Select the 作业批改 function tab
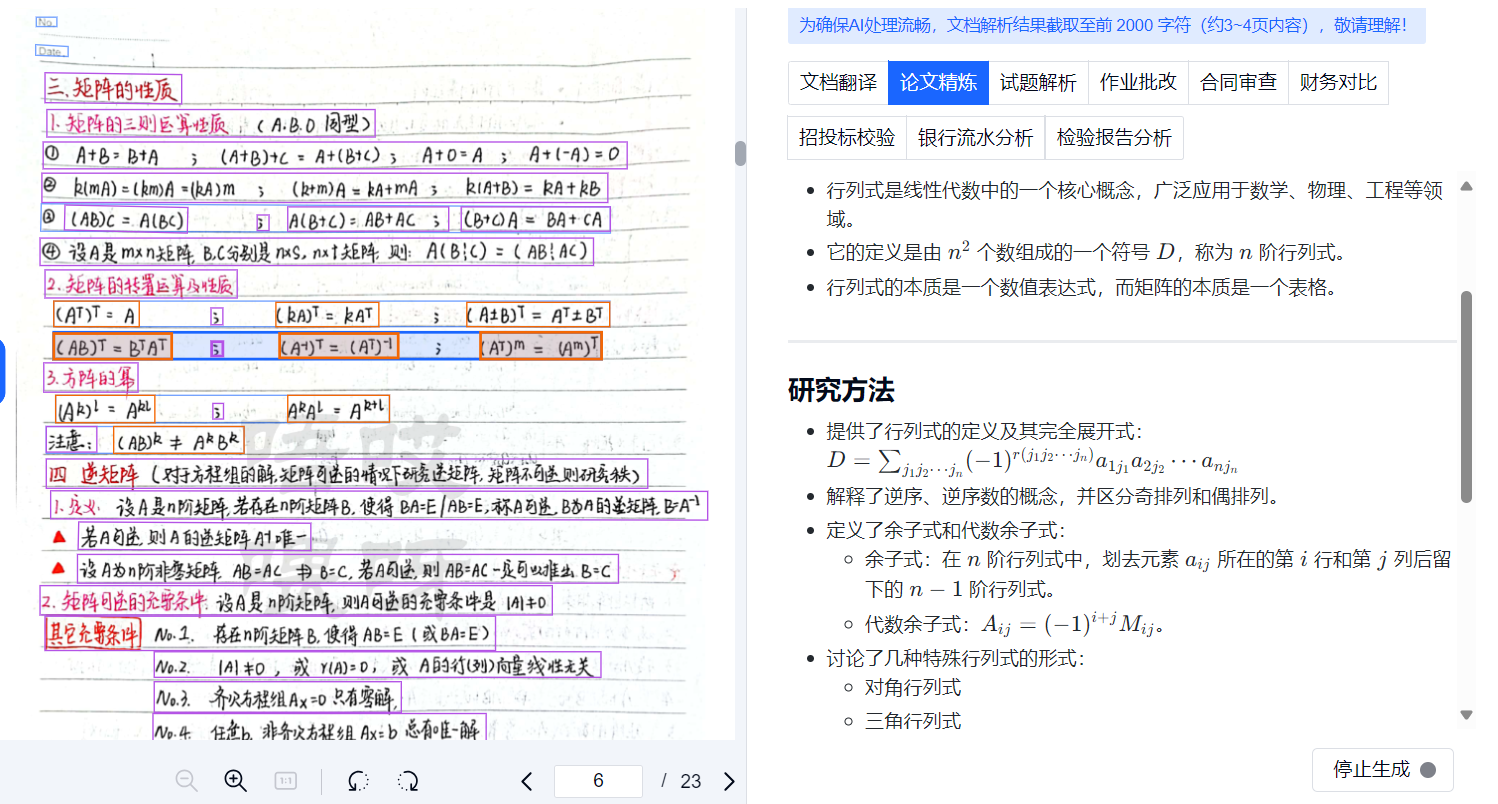Image resolution: width=1498 pixels, height=804 pixels. pyautogui.click(x=1137, y=83)
